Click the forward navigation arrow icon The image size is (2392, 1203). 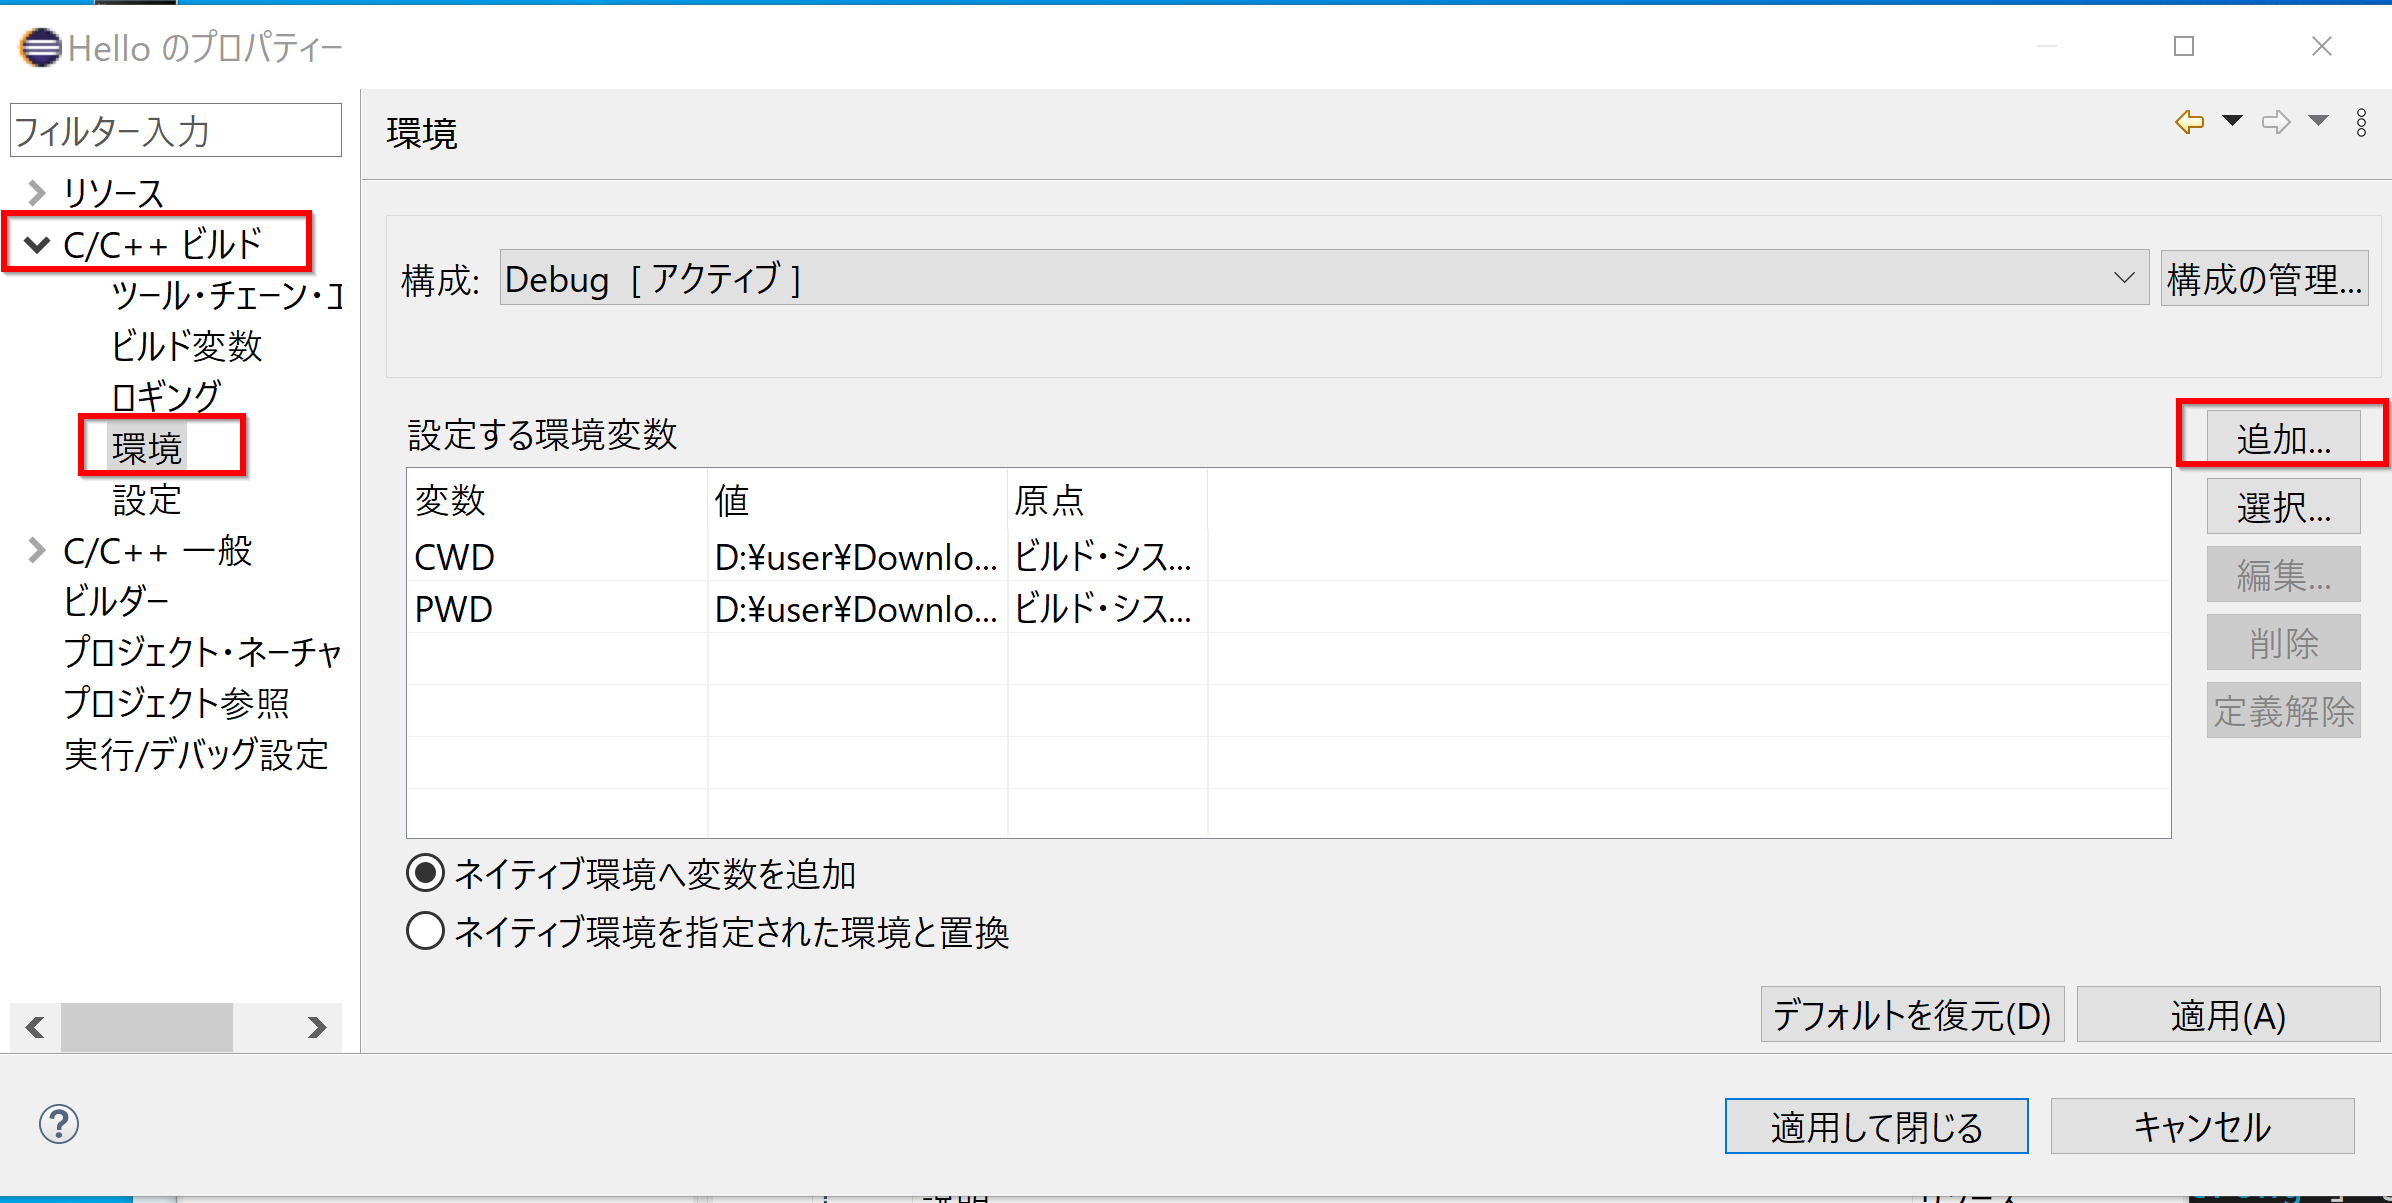2276,122
